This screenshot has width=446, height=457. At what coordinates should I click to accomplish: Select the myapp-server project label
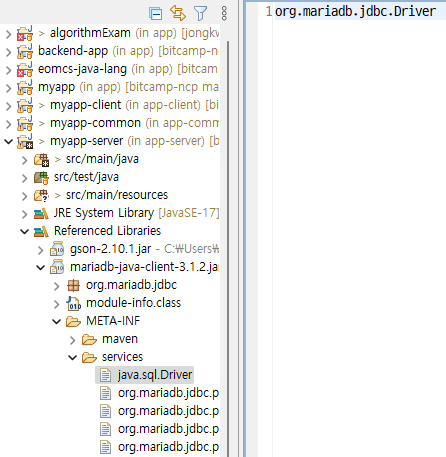(x=87, y=141)
